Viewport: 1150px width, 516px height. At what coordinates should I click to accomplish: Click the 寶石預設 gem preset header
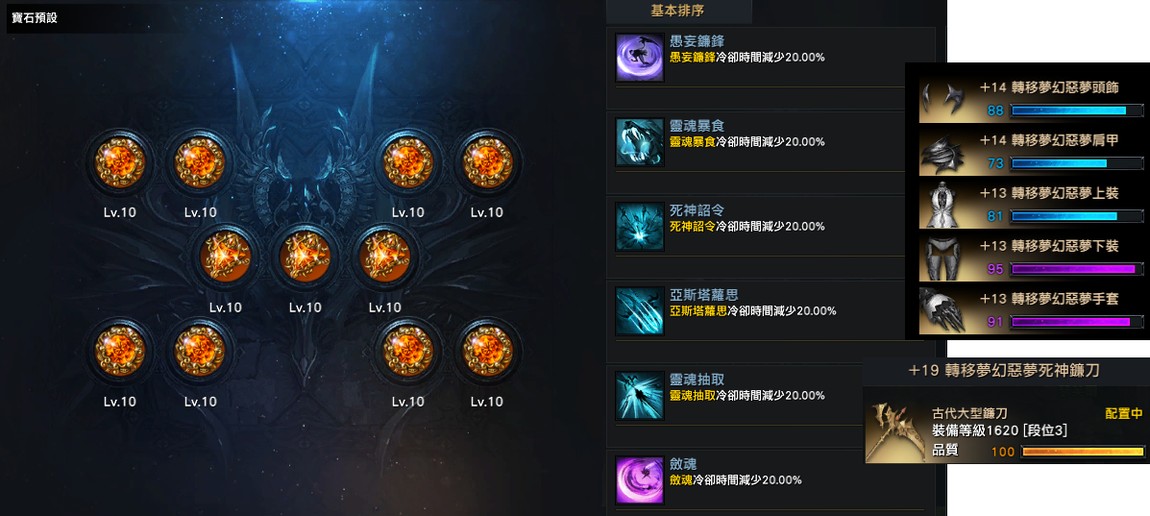click(x=34, y=18)
